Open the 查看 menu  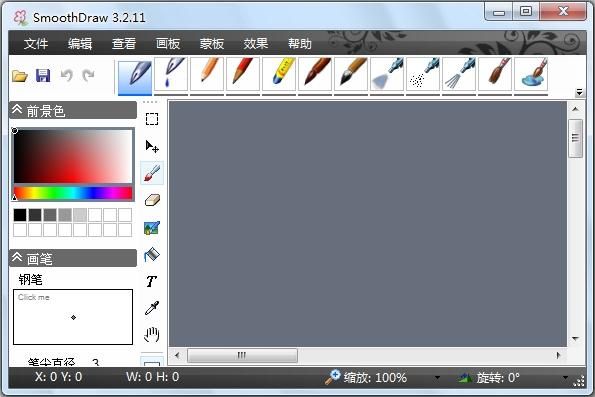pos(124,44)
